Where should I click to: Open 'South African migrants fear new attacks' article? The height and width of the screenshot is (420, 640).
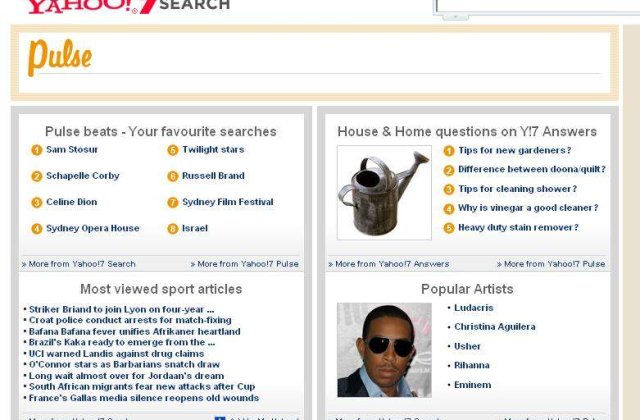[x=142, y=387]
